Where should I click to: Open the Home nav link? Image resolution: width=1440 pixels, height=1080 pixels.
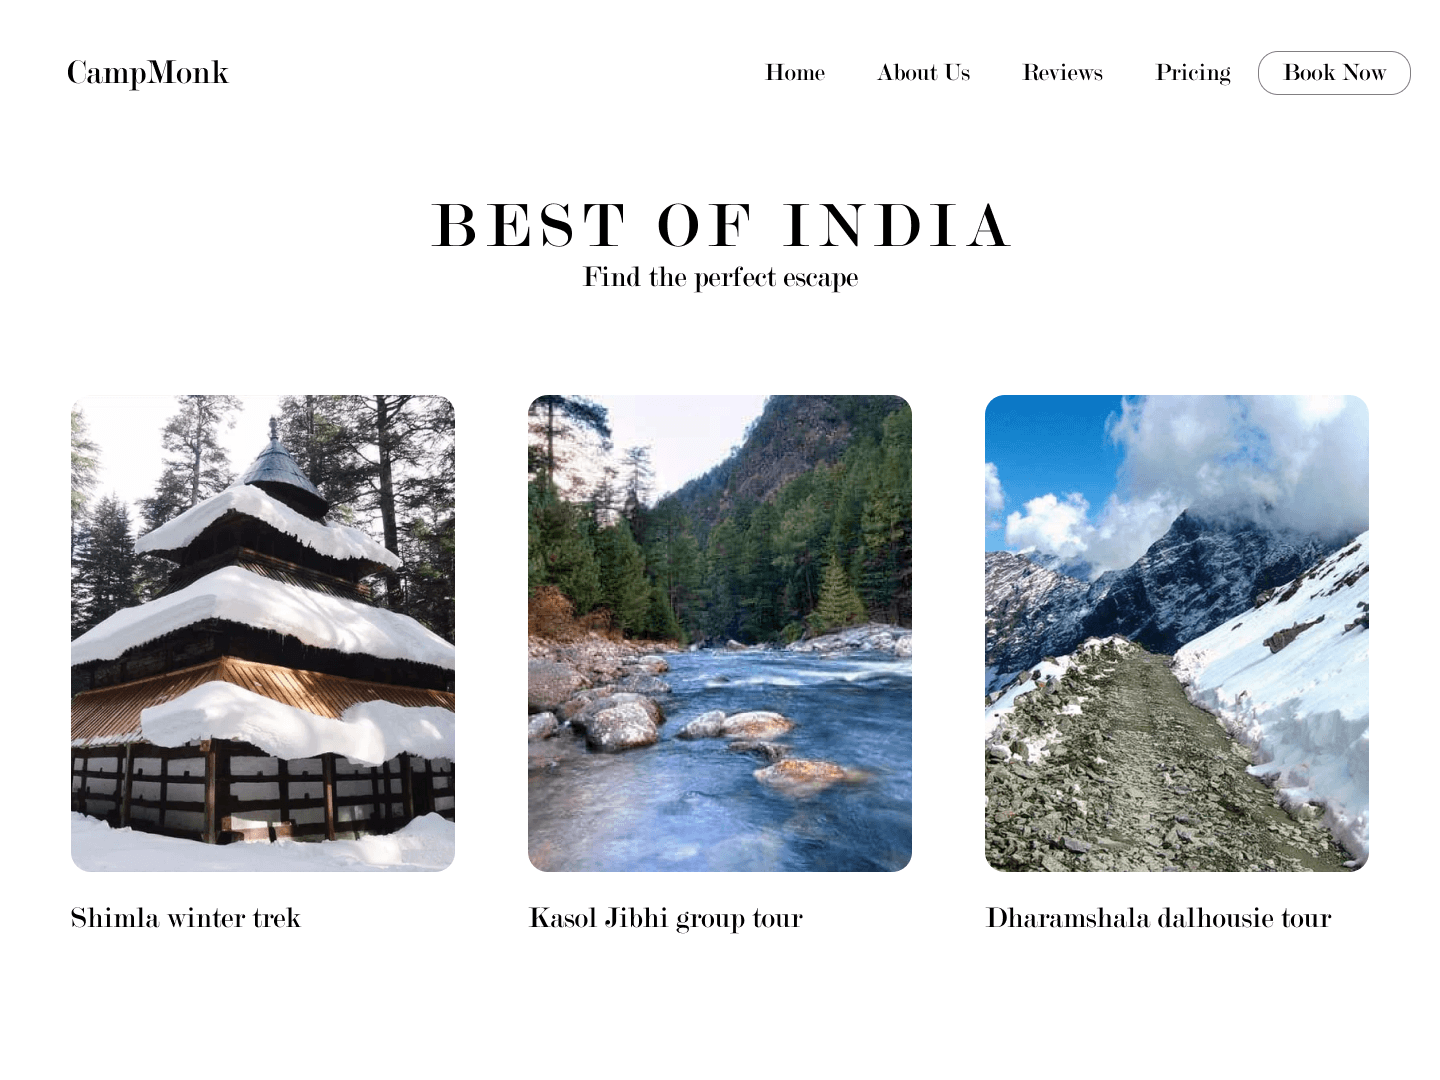click(795, 73)
